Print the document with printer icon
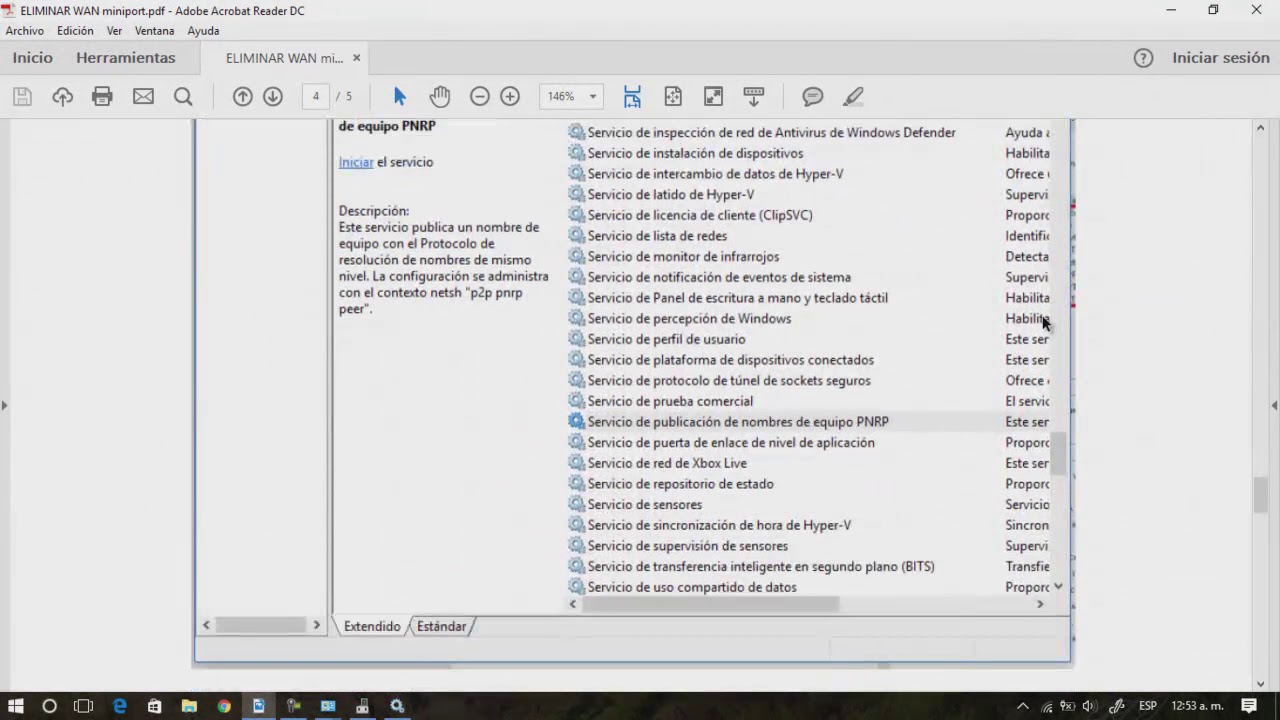The height and width of the screenshot is (720, 1280). point(102,97)
